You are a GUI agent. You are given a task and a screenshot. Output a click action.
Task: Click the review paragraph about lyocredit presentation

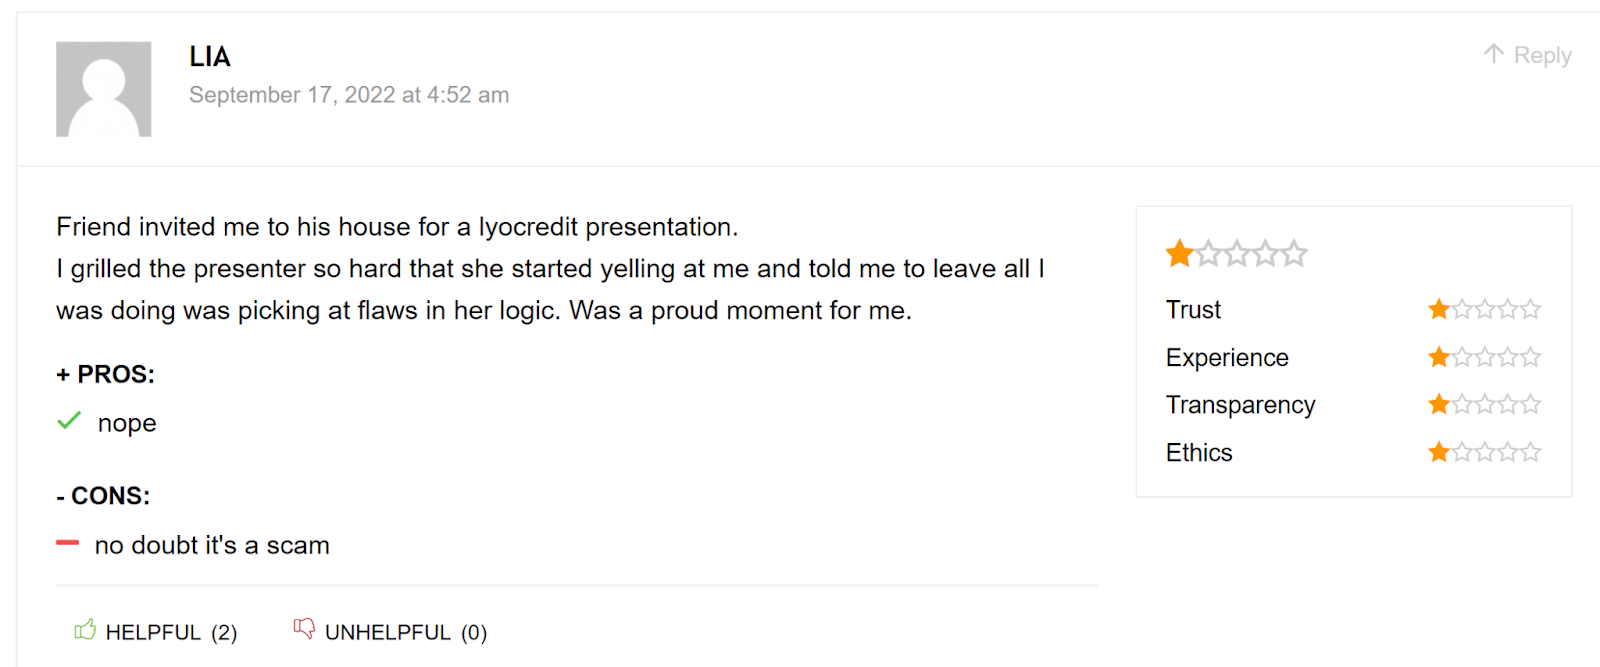click(x=550, y=269)
